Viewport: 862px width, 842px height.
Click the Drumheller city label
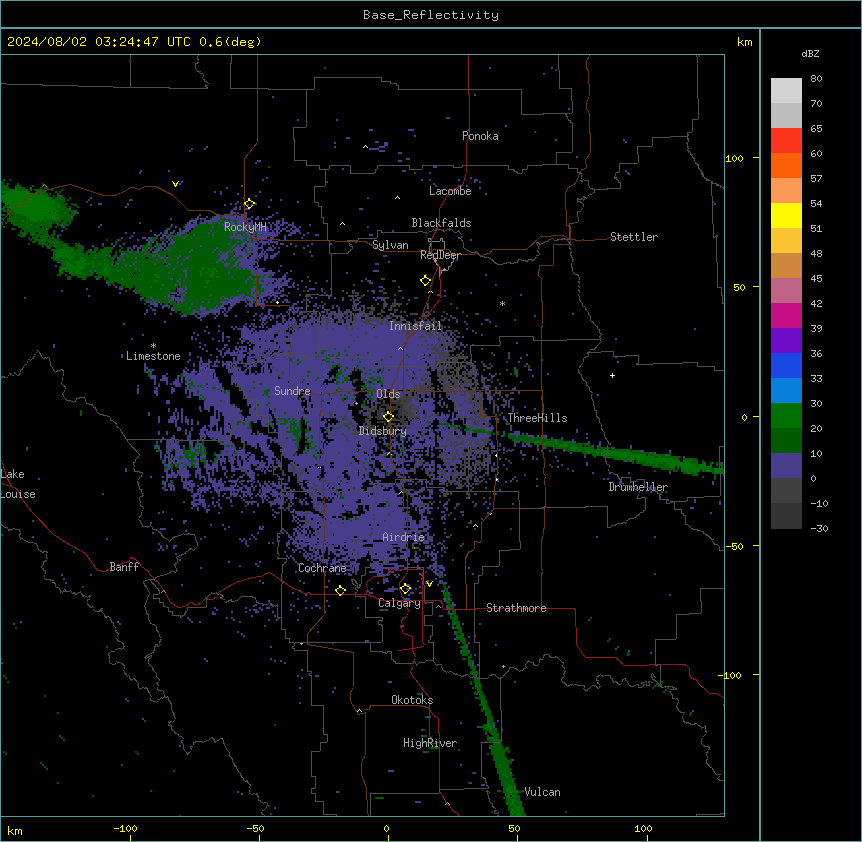coord(638,487)
